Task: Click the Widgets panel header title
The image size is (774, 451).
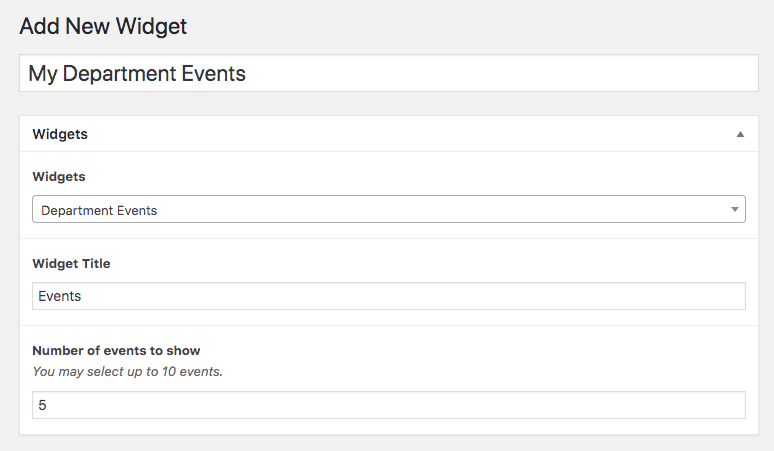Action: (x=60, y=134)
